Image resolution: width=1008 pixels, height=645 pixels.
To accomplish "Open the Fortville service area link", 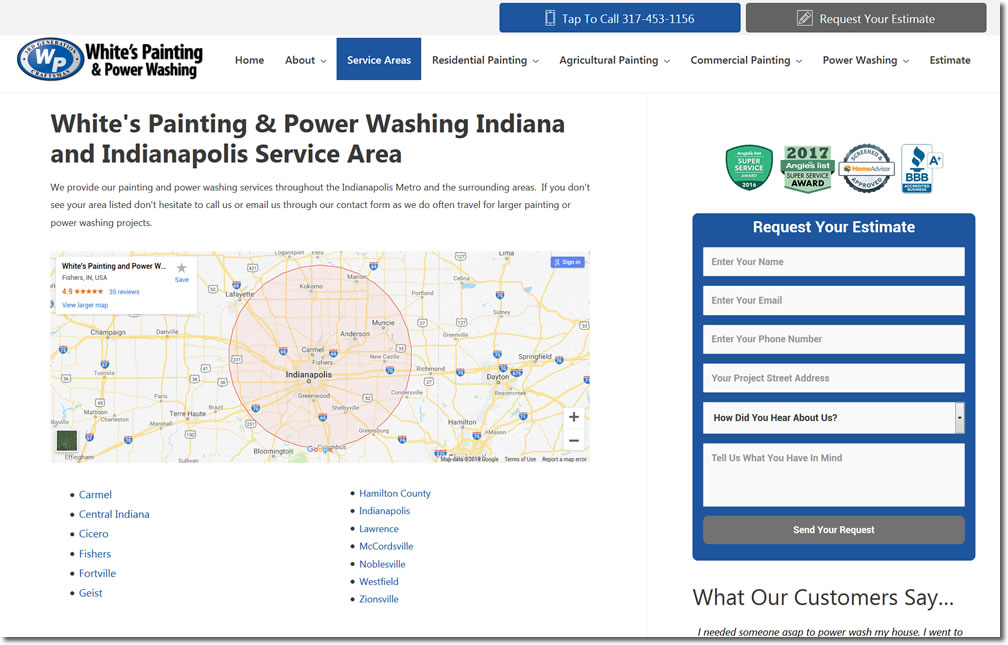I will tap(97, 574).
